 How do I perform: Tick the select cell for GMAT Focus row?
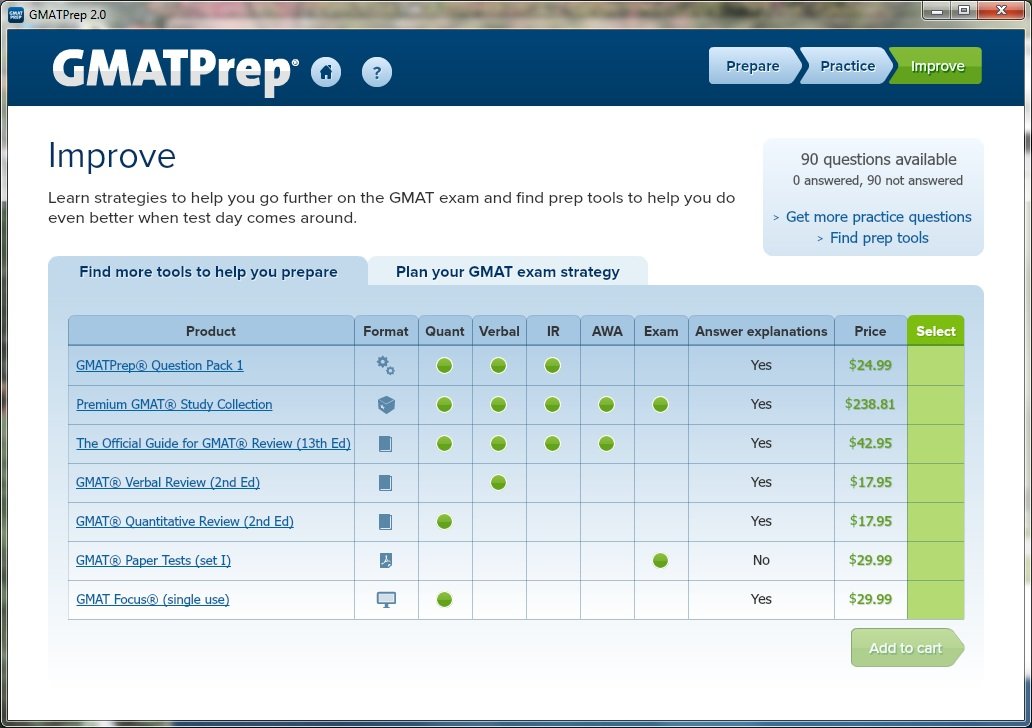point(935,600)
